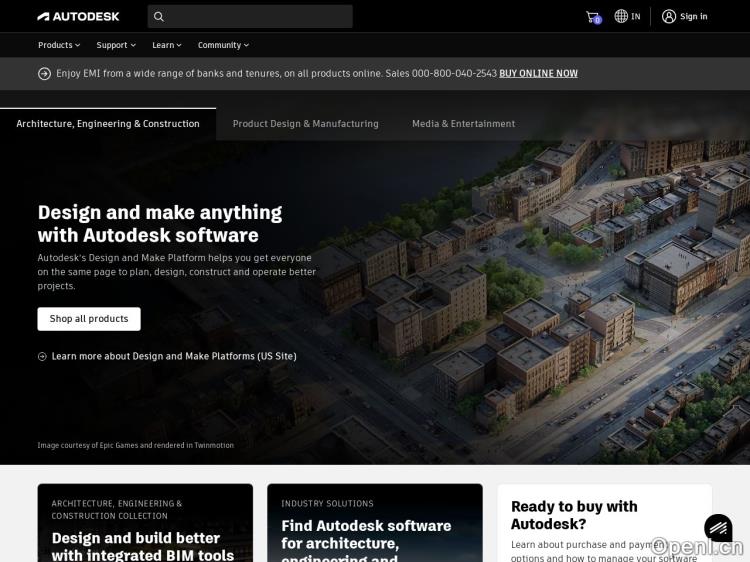The height and width of the screenshot is (562, 750).
Task: Click the globe region icon
Action: (621, 16)
